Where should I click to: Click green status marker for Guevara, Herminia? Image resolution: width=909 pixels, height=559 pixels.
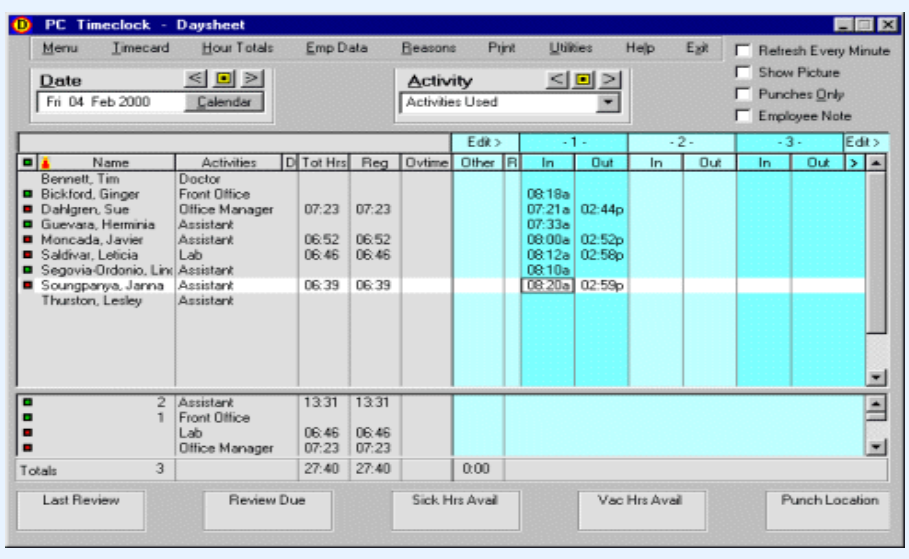pos(27,224)
